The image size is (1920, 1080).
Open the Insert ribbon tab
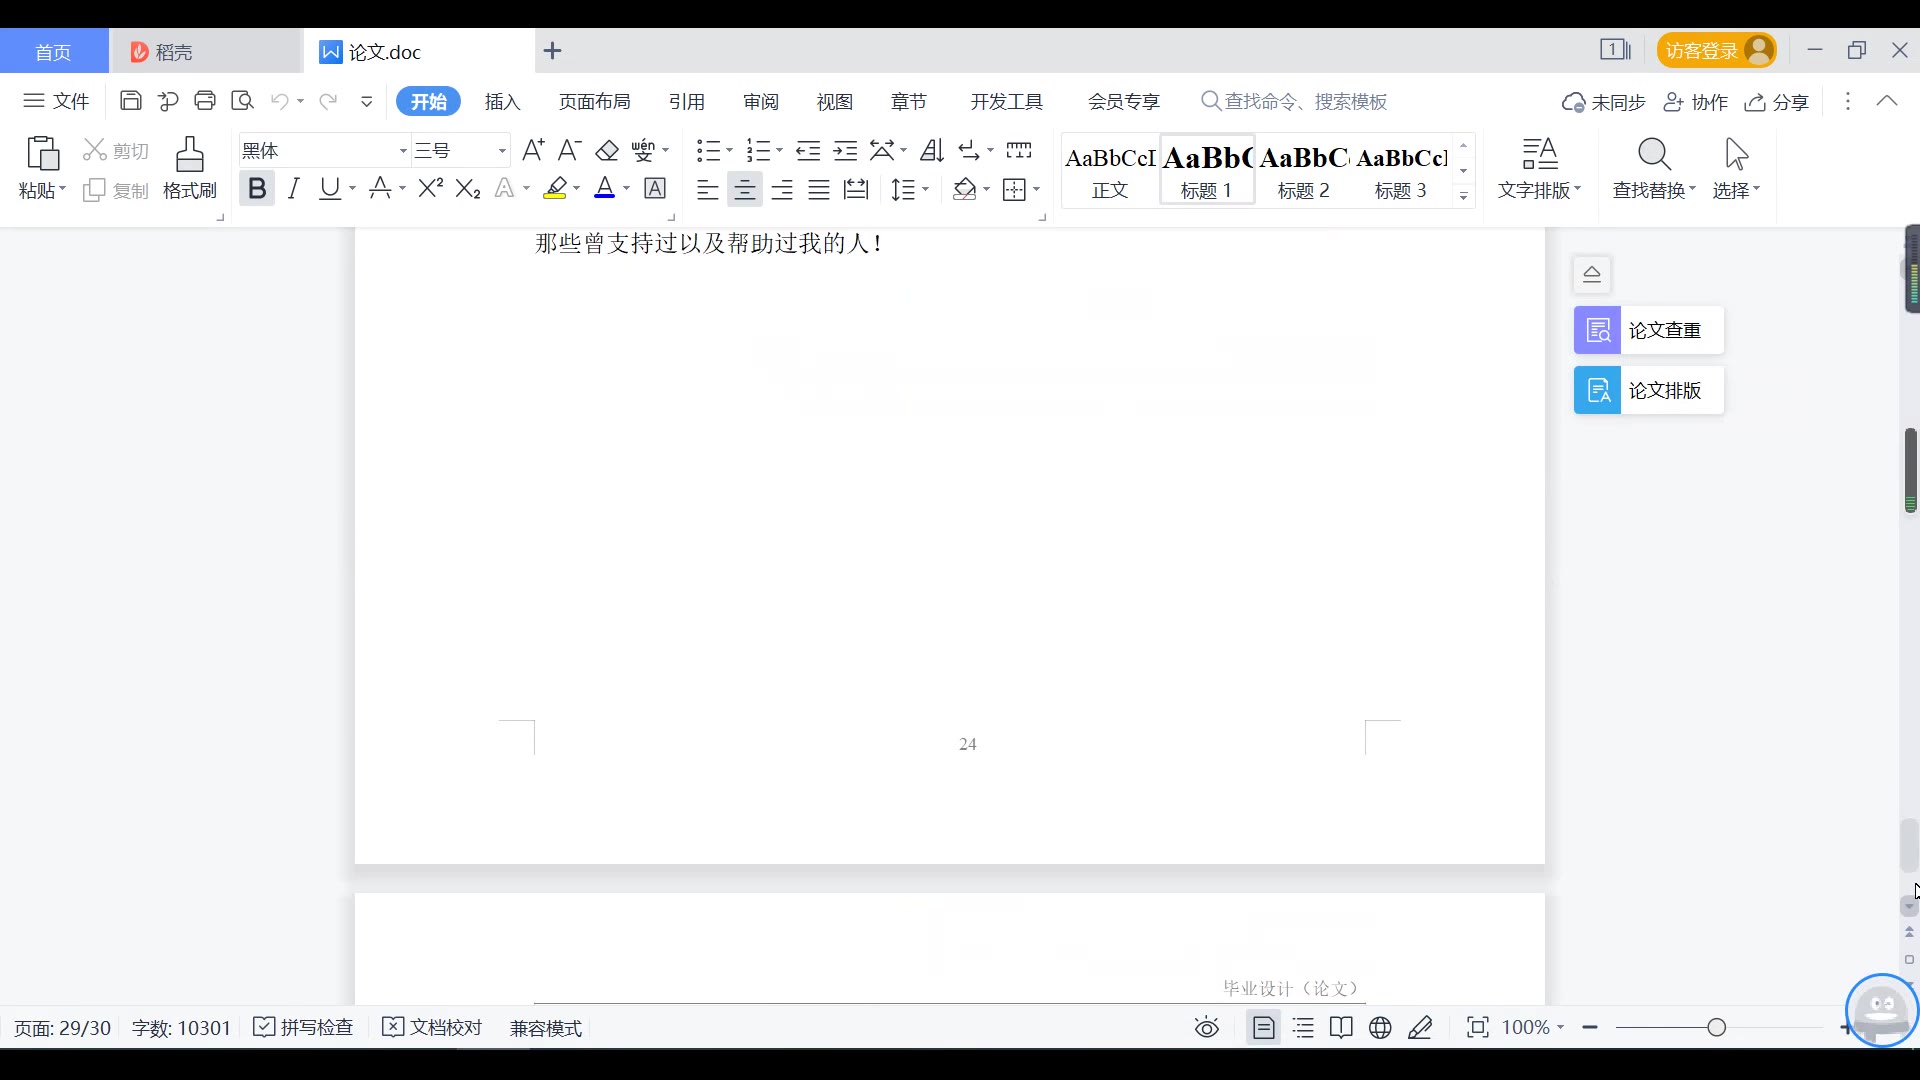click(502, 102)
